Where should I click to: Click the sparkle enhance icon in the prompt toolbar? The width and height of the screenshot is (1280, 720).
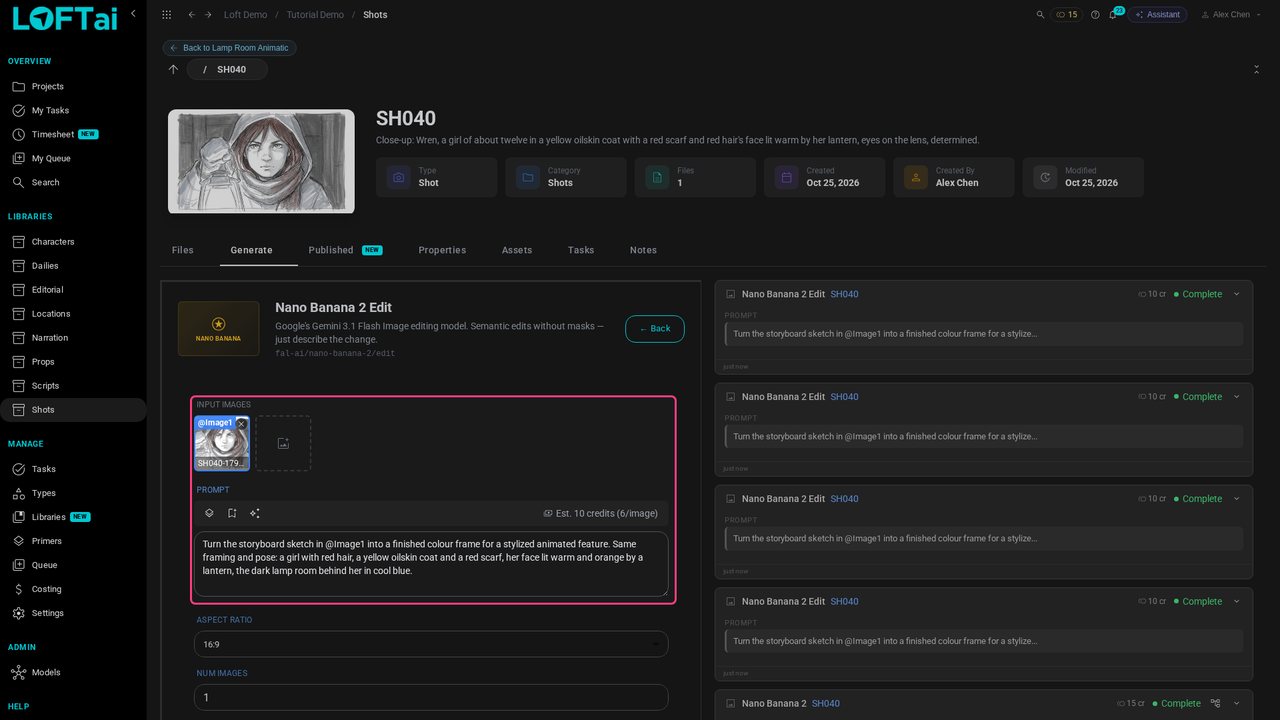(x=255, y=513)
